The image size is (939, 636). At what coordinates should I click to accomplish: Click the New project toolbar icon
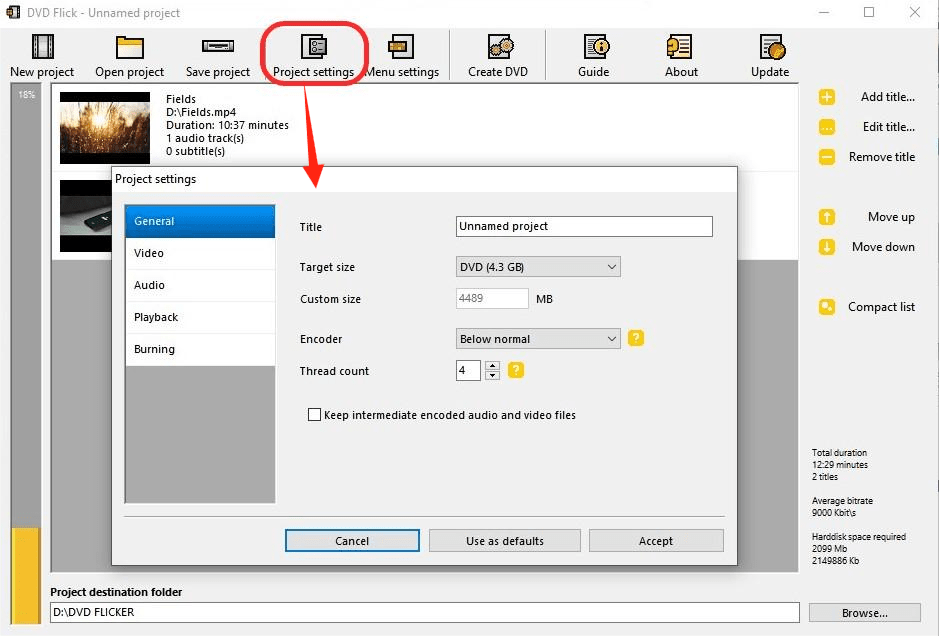click(42, 47)
